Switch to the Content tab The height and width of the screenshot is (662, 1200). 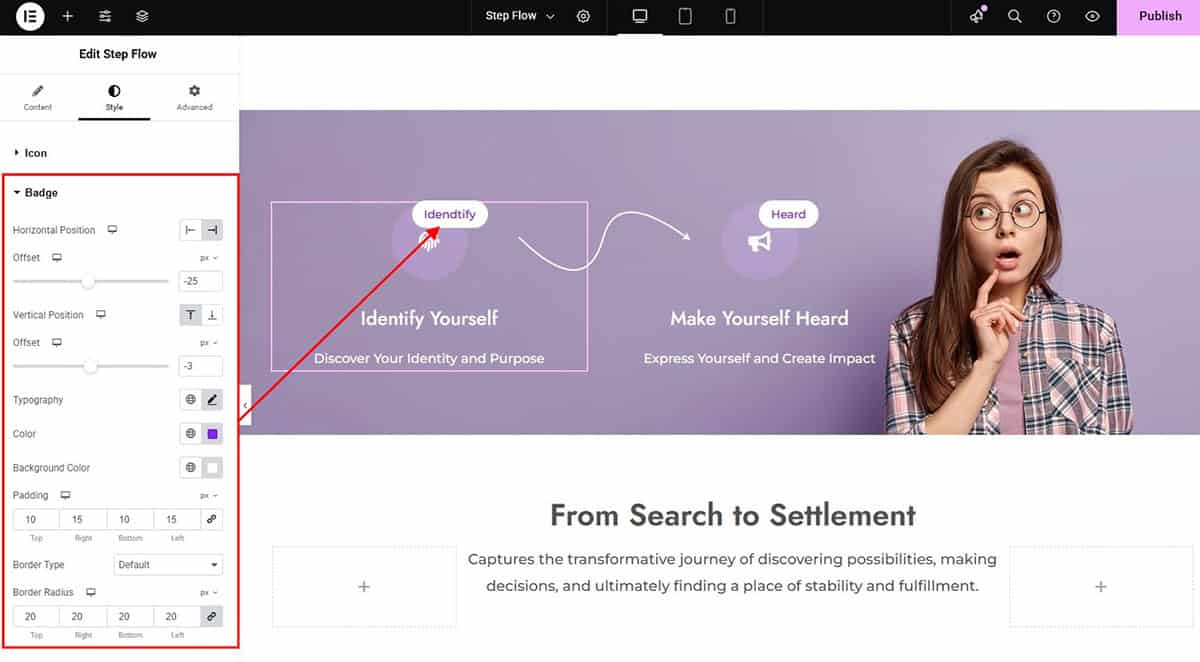pos(38,97)
